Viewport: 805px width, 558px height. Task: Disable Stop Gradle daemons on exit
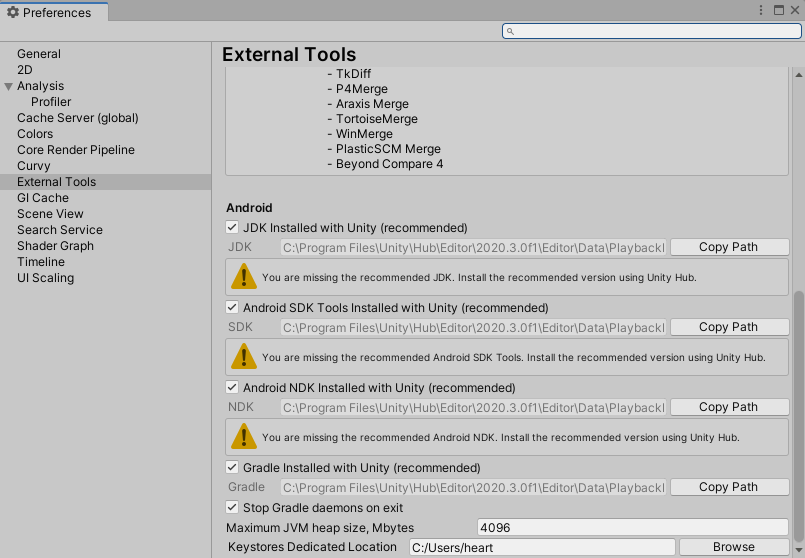point(232,507)
